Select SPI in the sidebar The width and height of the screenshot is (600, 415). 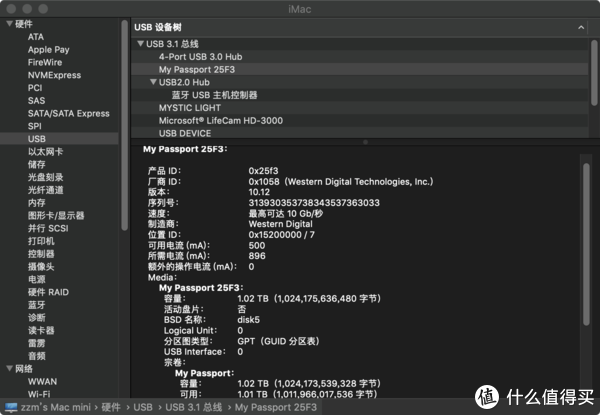coord(34,126)
